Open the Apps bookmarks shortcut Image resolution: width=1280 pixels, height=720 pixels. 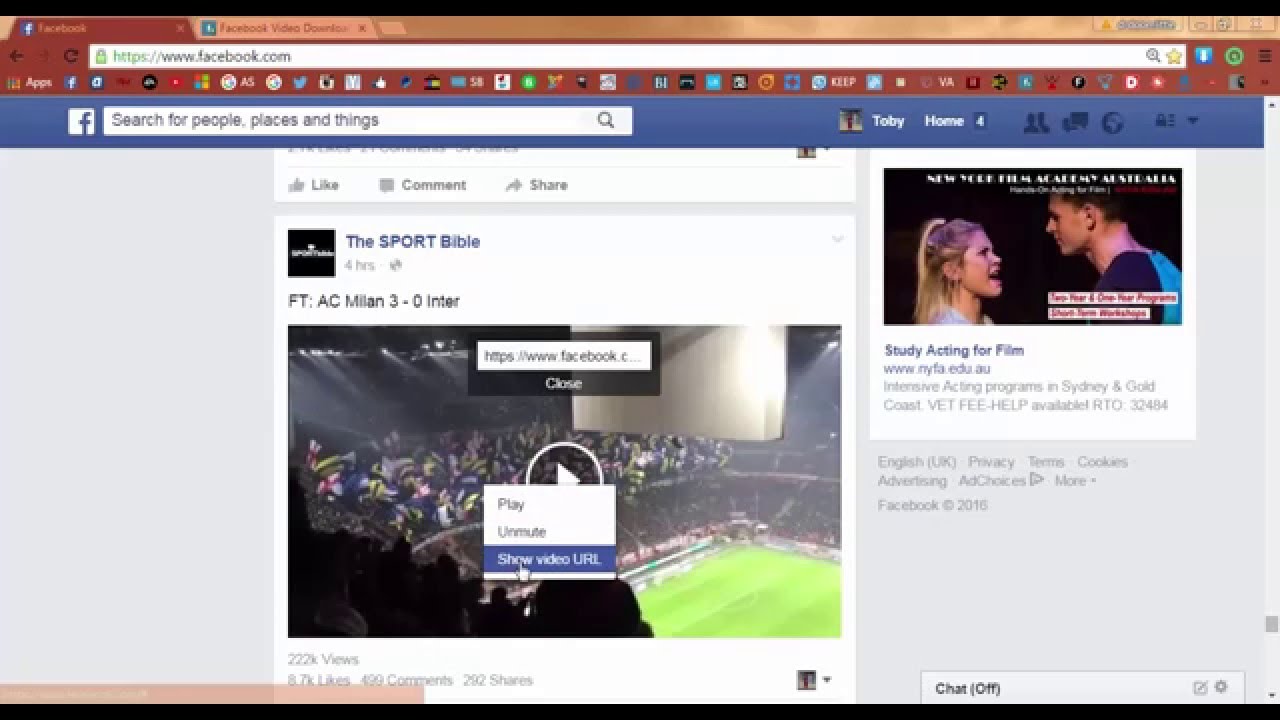(x=29, y=82)
